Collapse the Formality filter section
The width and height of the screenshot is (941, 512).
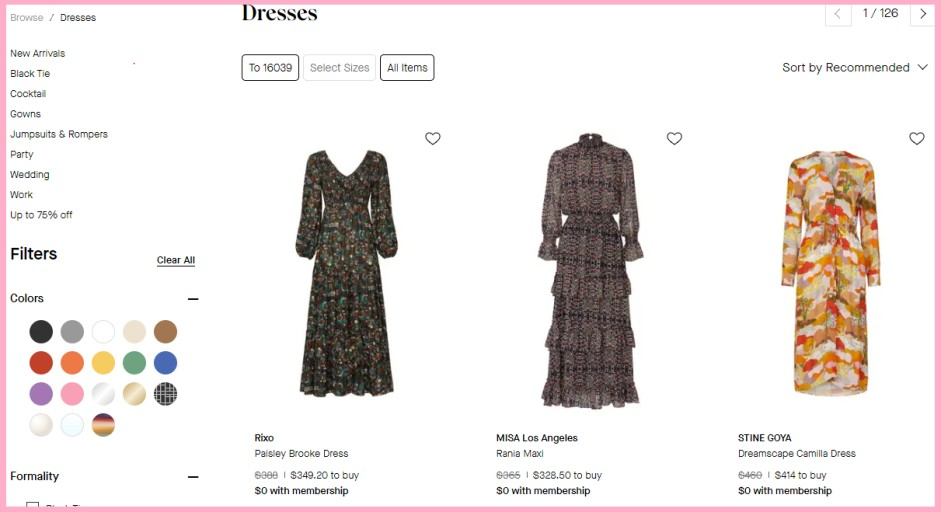click(193, 477)
